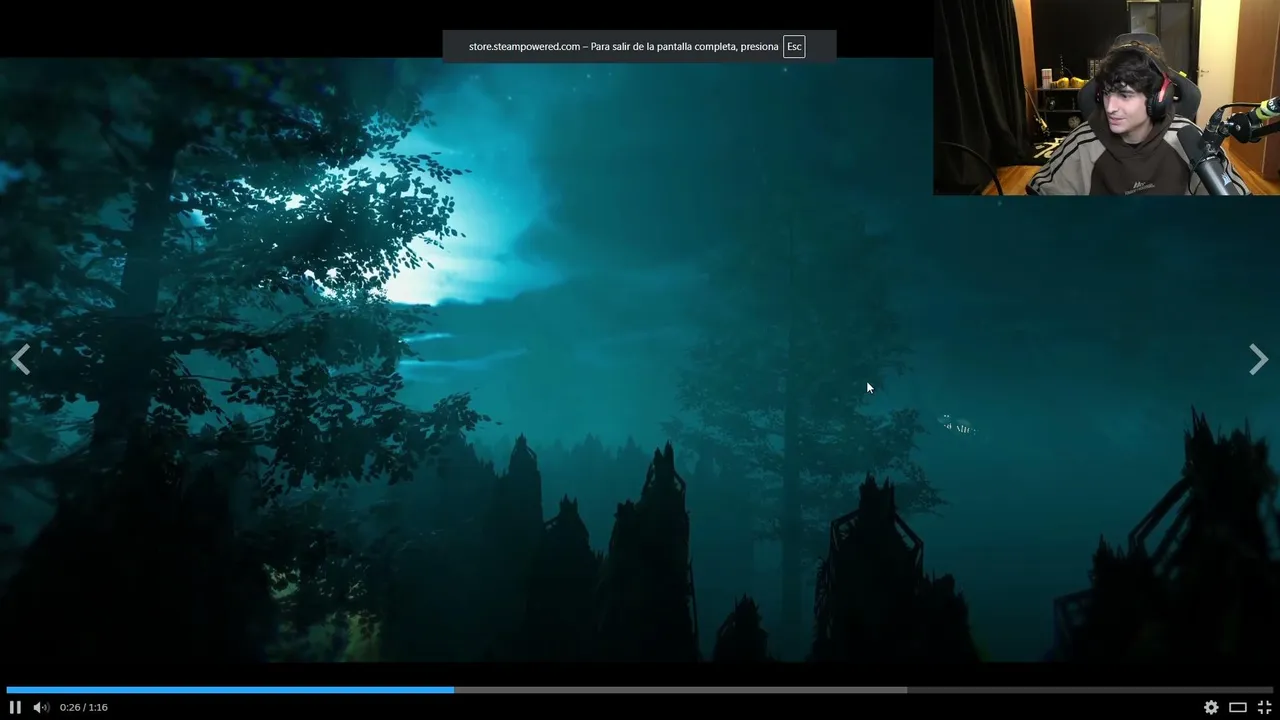
Task: Toggle the theater mode rectangle icon
Action: coord(1238,707)
